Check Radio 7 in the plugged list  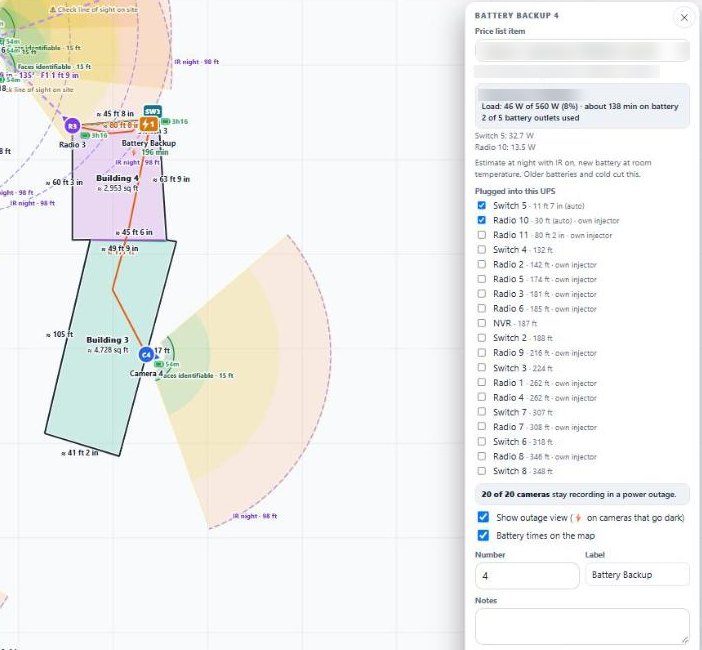481,426
